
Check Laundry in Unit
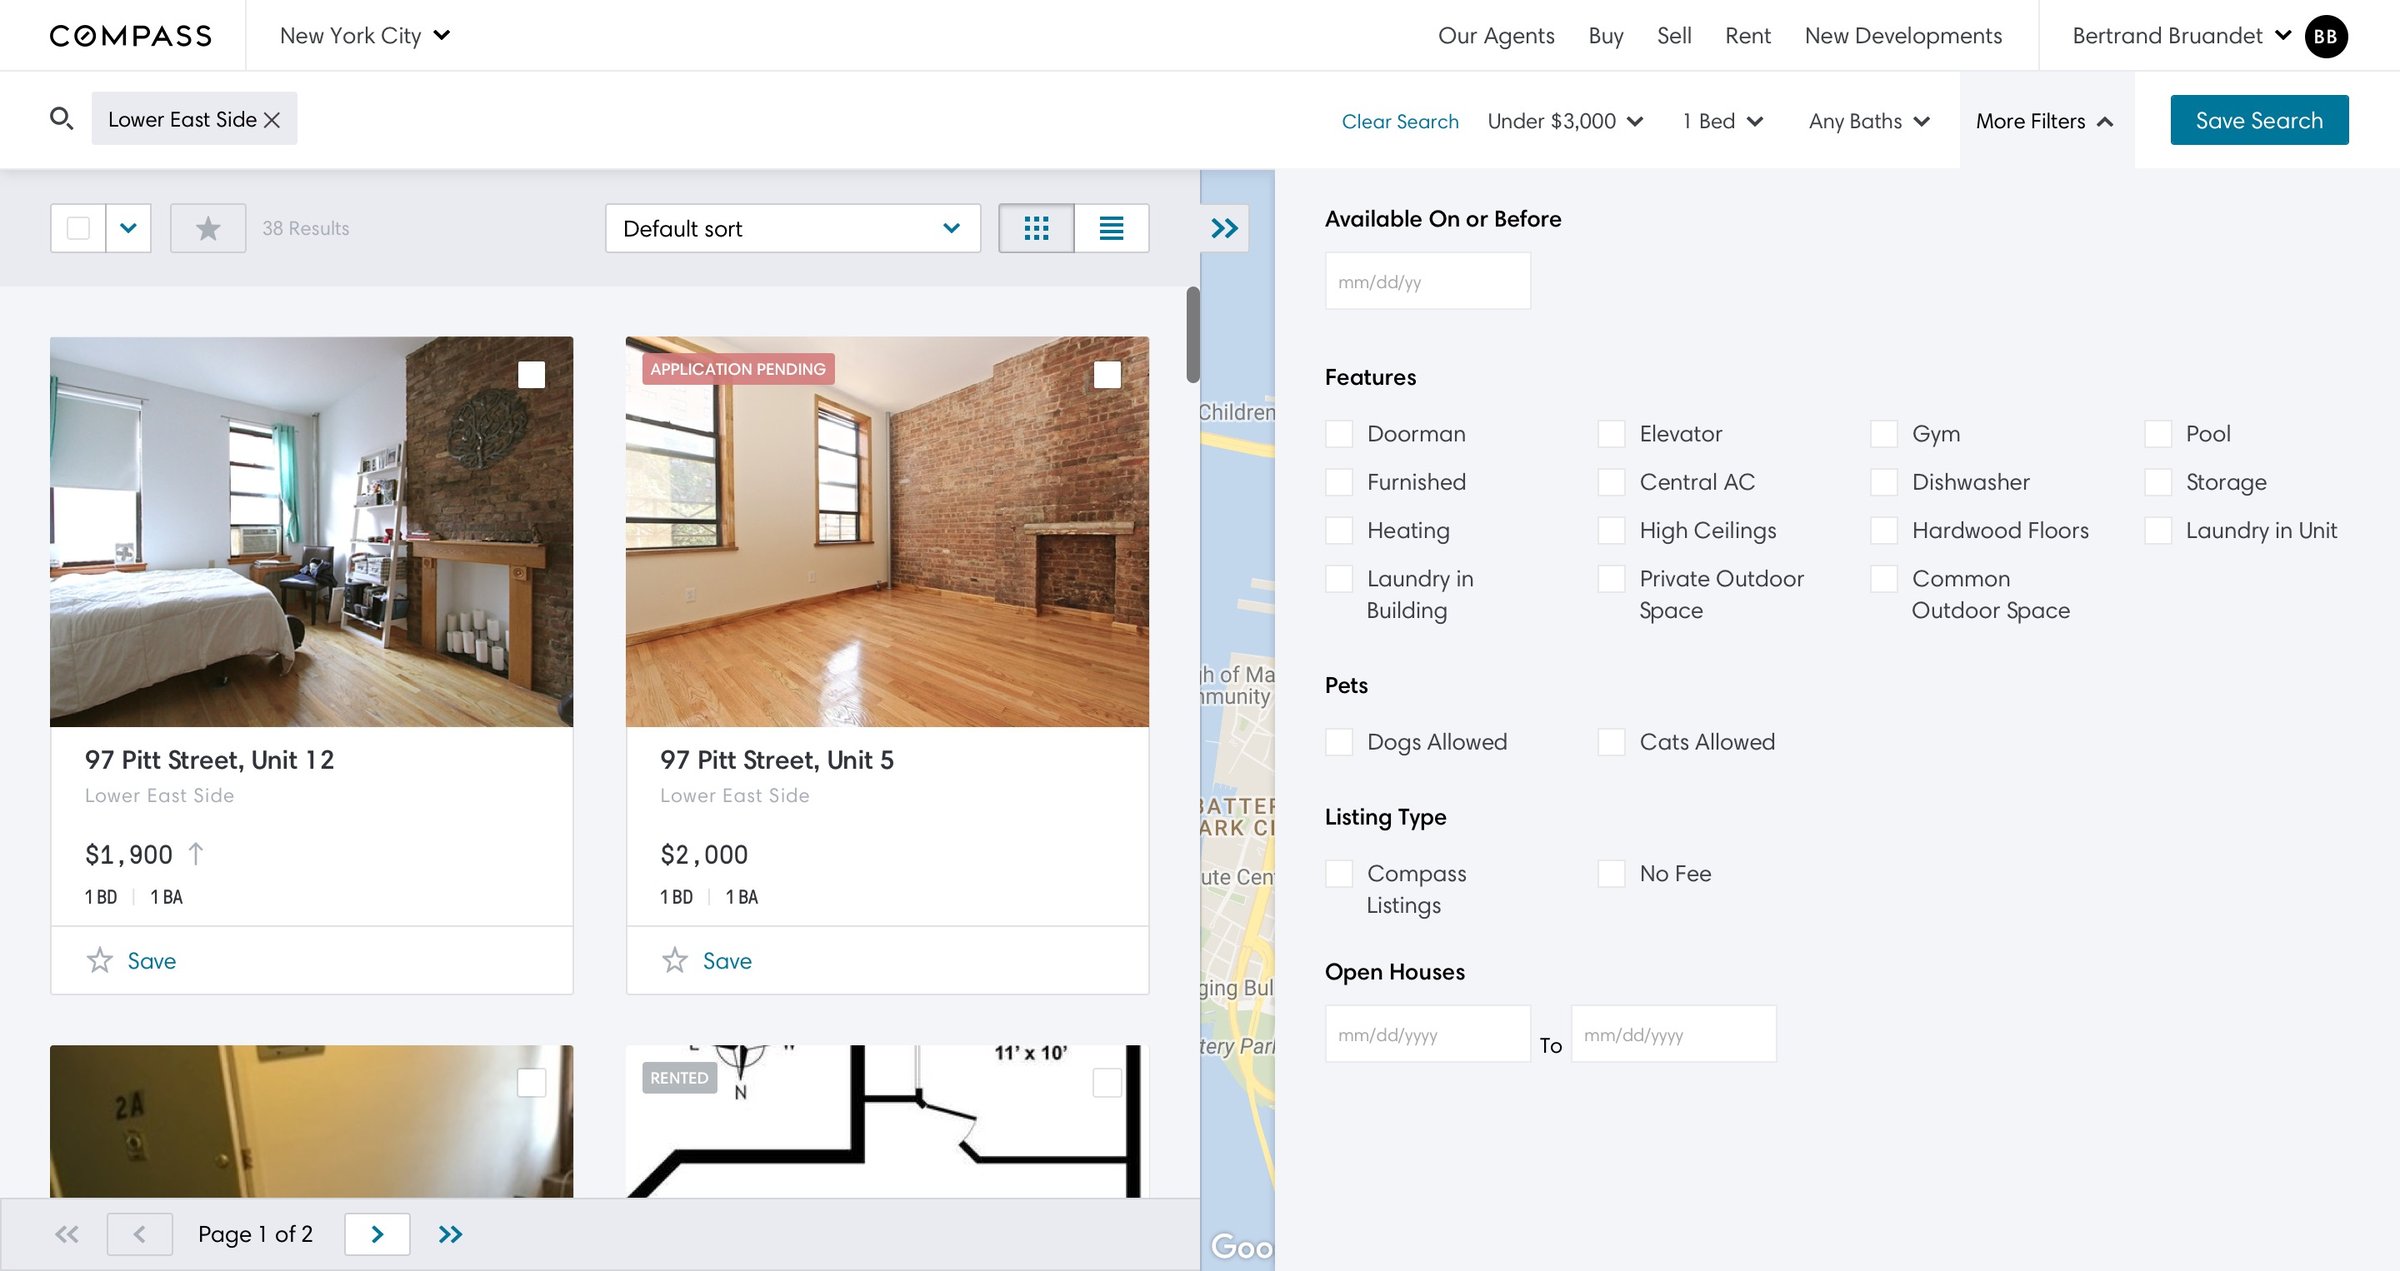coord(2158,530)
